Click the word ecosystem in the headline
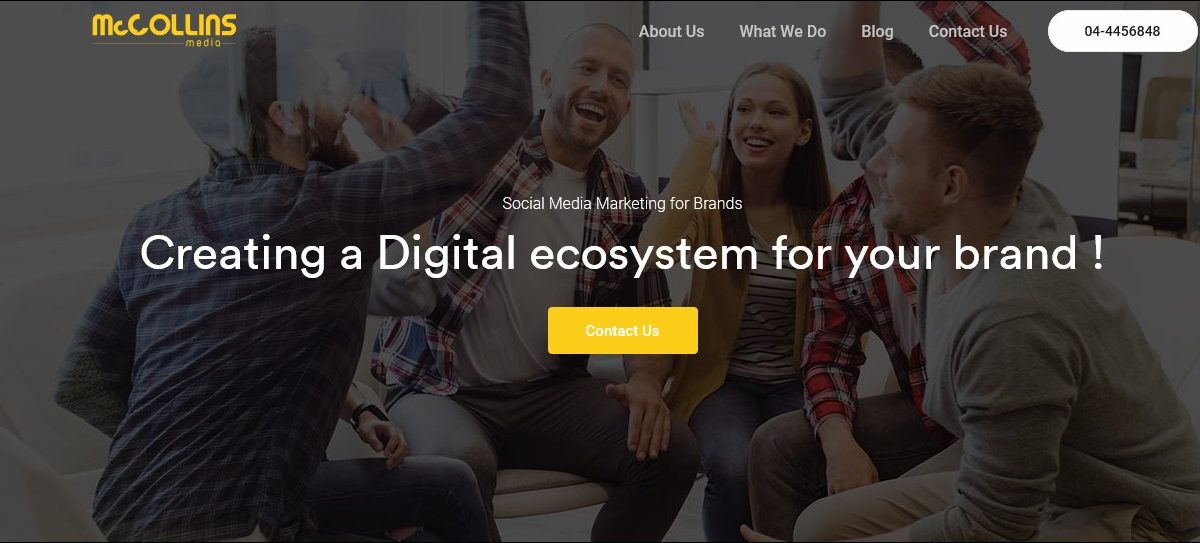This screenshot has width=1200, height=543. pos(644,256)
